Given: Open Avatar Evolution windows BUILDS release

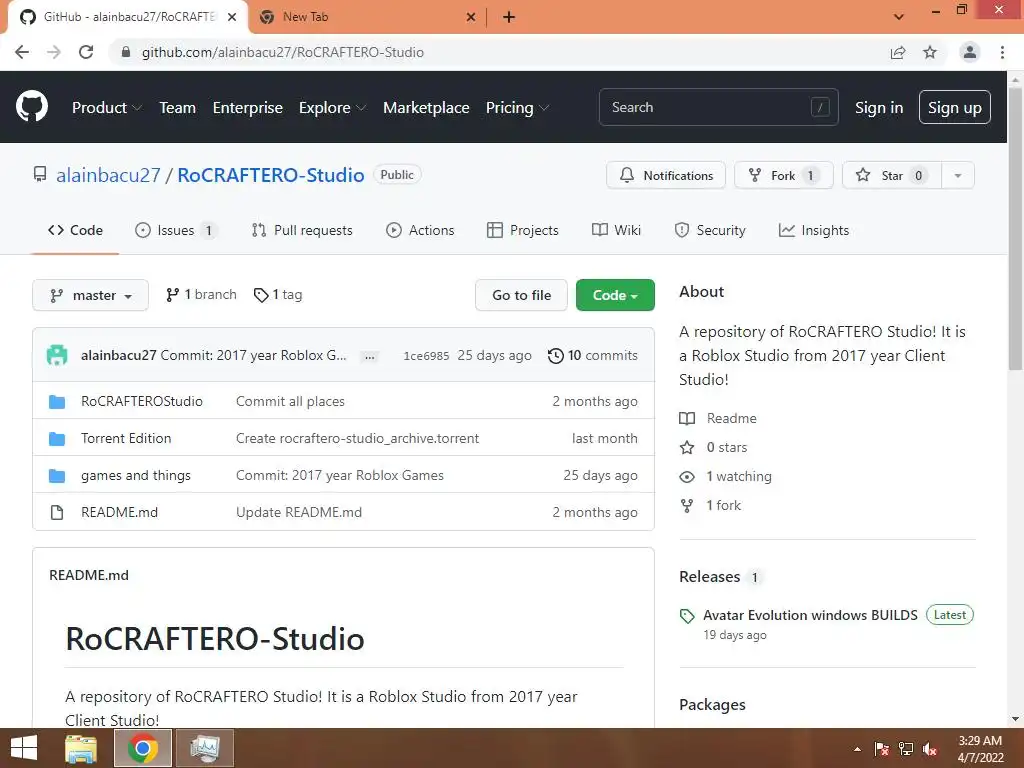Looking at the screenshot, I should (810, 615).
